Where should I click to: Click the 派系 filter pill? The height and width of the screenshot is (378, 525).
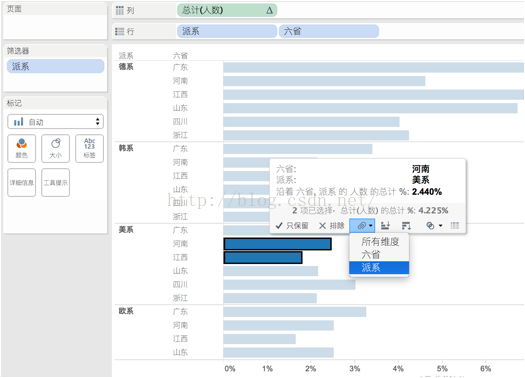[x=56, y=66]
